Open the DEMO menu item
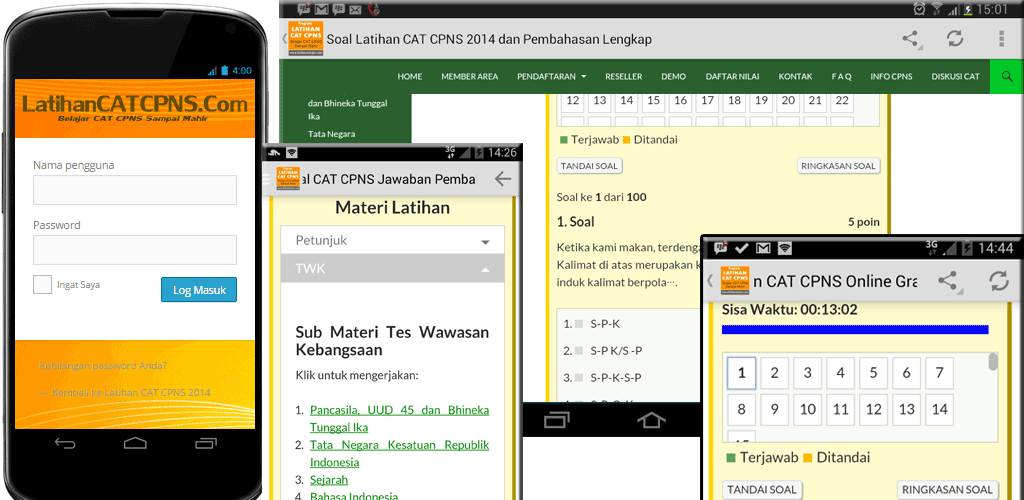1024x500 pixels. (673, 76)
